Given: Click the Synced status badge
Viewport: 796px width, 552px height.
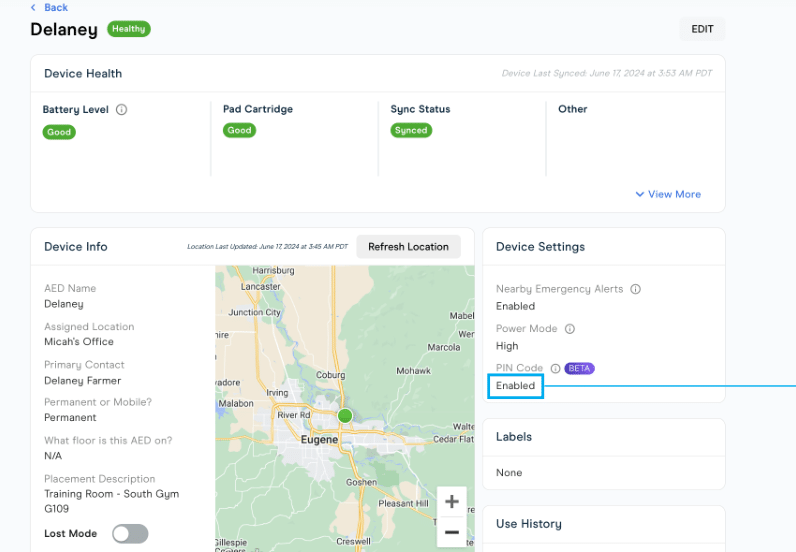Looking at the screenshot, I should pyautogui.click(x=411, y=130).
